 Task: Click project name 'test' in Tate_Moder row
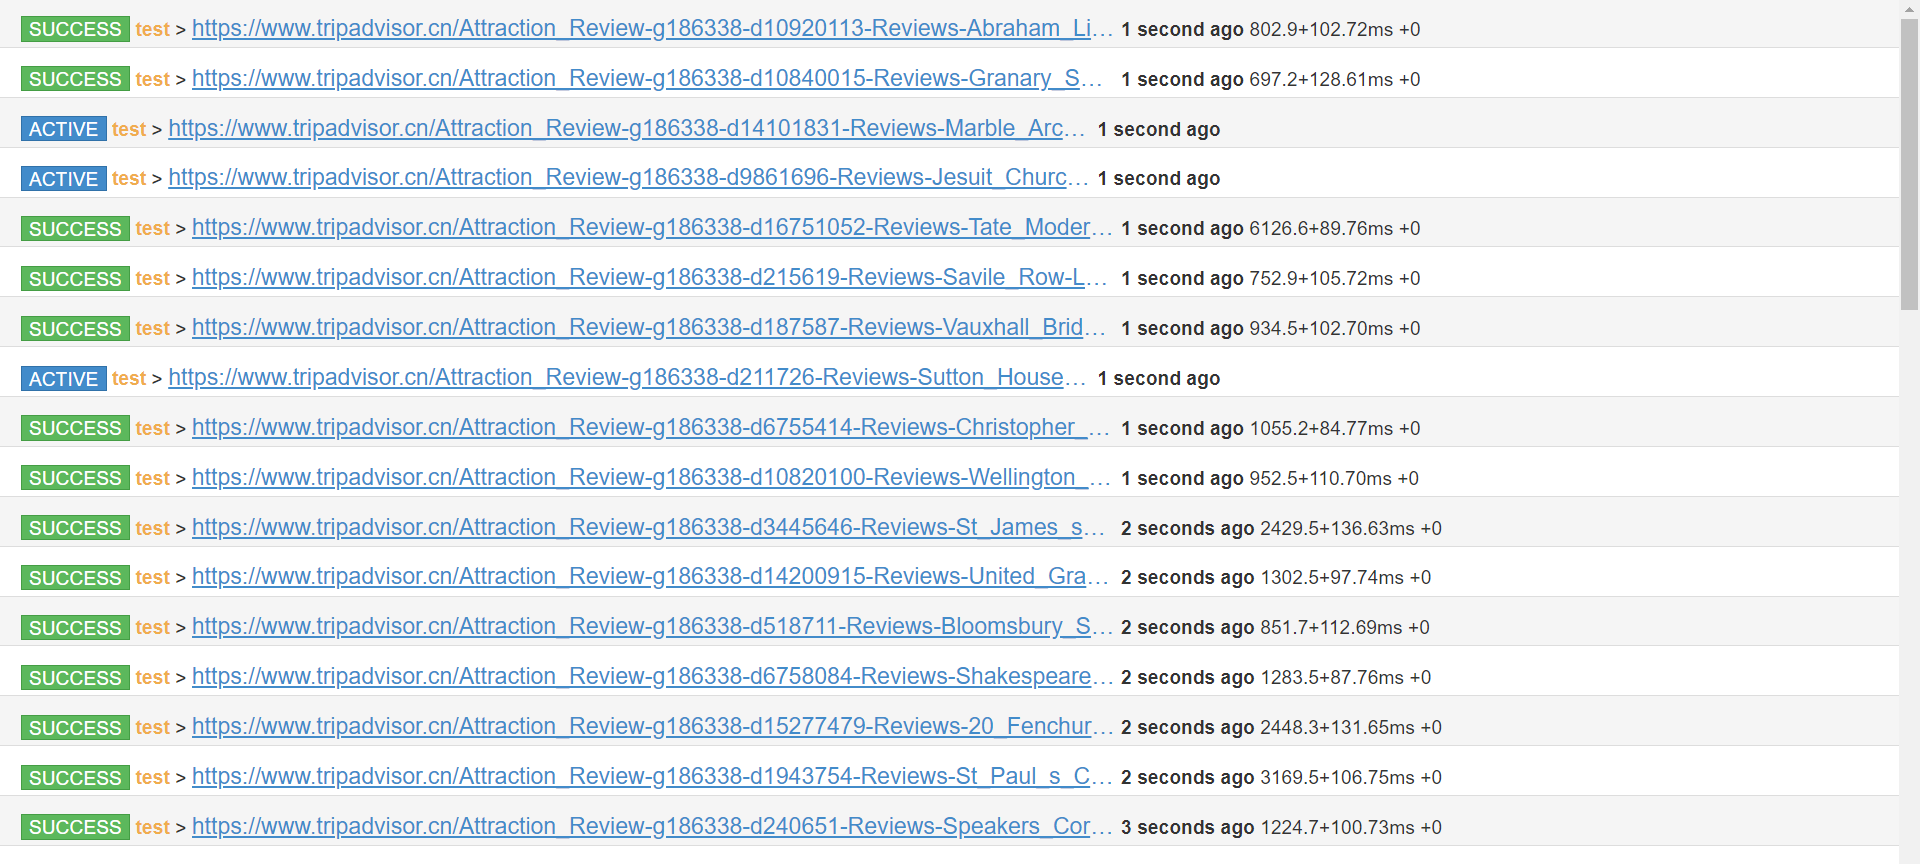pyautogui.click(x=153, y=229)
